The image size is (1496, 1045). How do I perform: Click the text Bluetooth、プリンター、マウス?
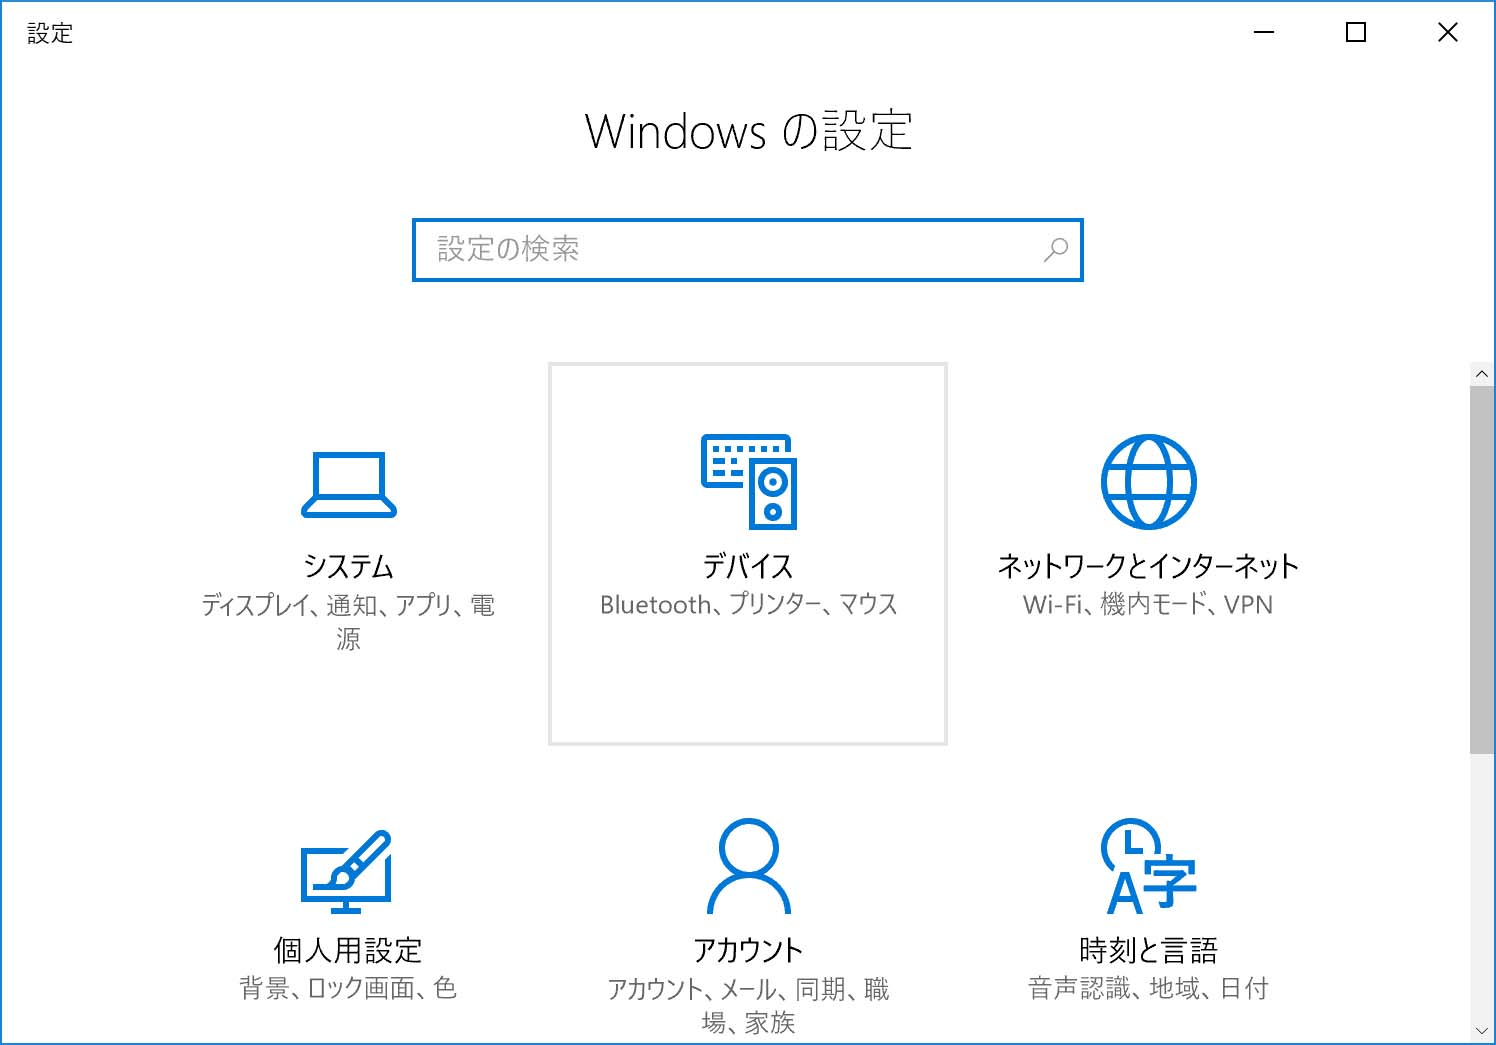tap(748, 604)
